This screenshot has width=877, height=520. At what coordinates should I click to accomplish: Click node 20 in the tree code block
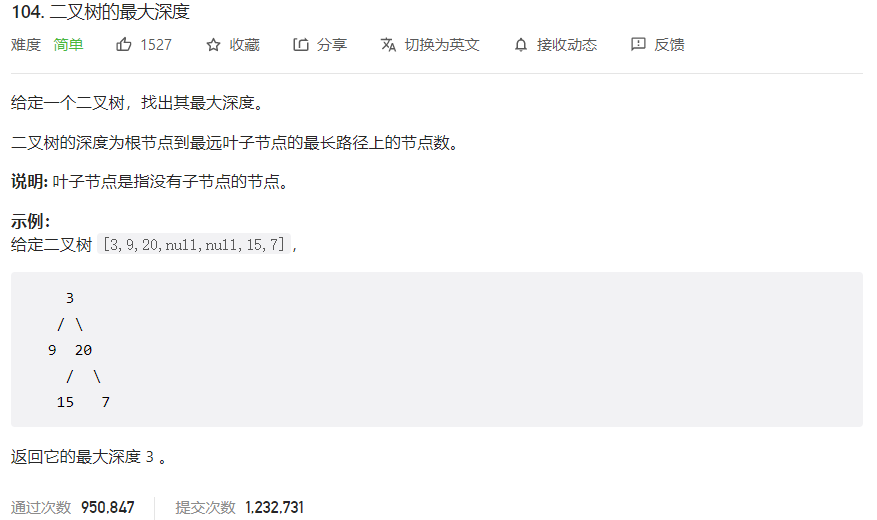pyautogui.click(x=83, y=350)
